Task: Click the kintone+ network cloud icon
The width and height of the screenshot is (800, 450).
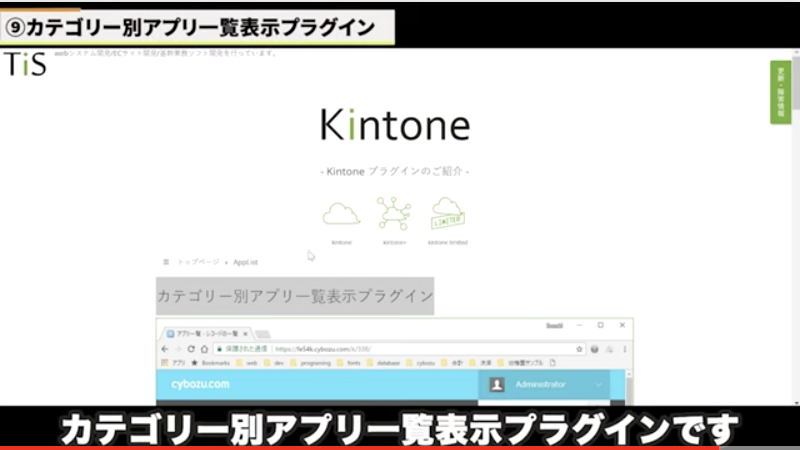Action: [x=394, y=213]
